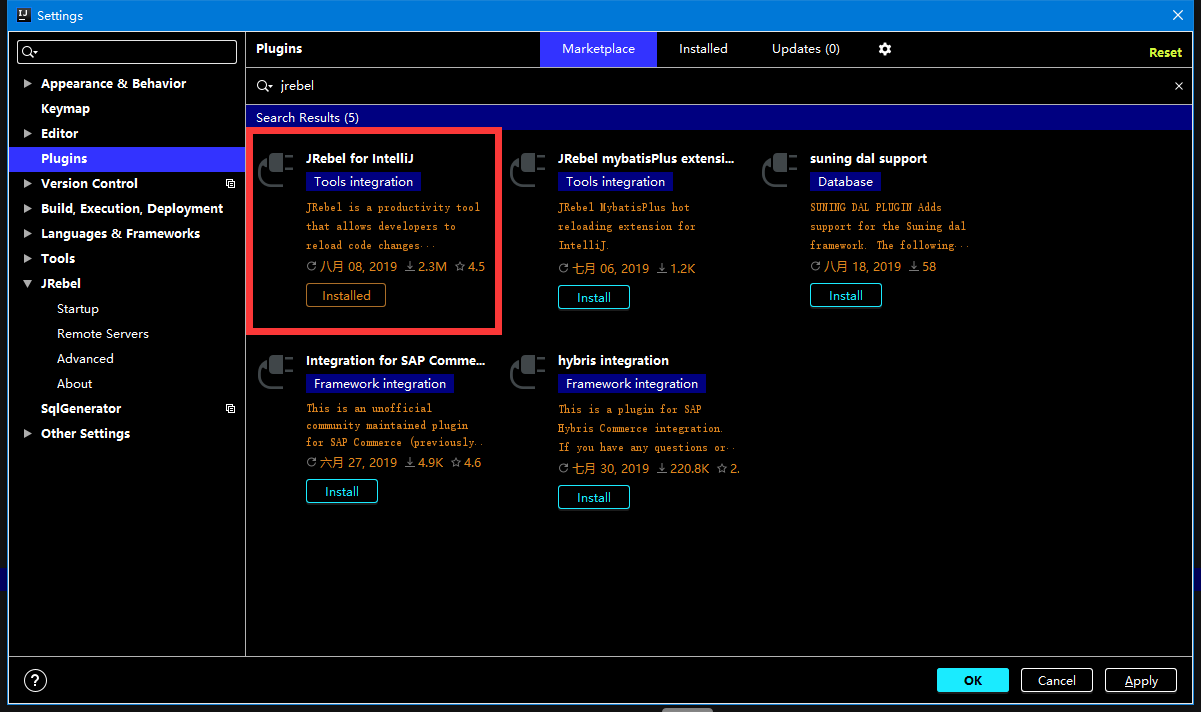1201x712 pixels.
Task: Open the Updates (0) tab
Action: click(805, 49)
